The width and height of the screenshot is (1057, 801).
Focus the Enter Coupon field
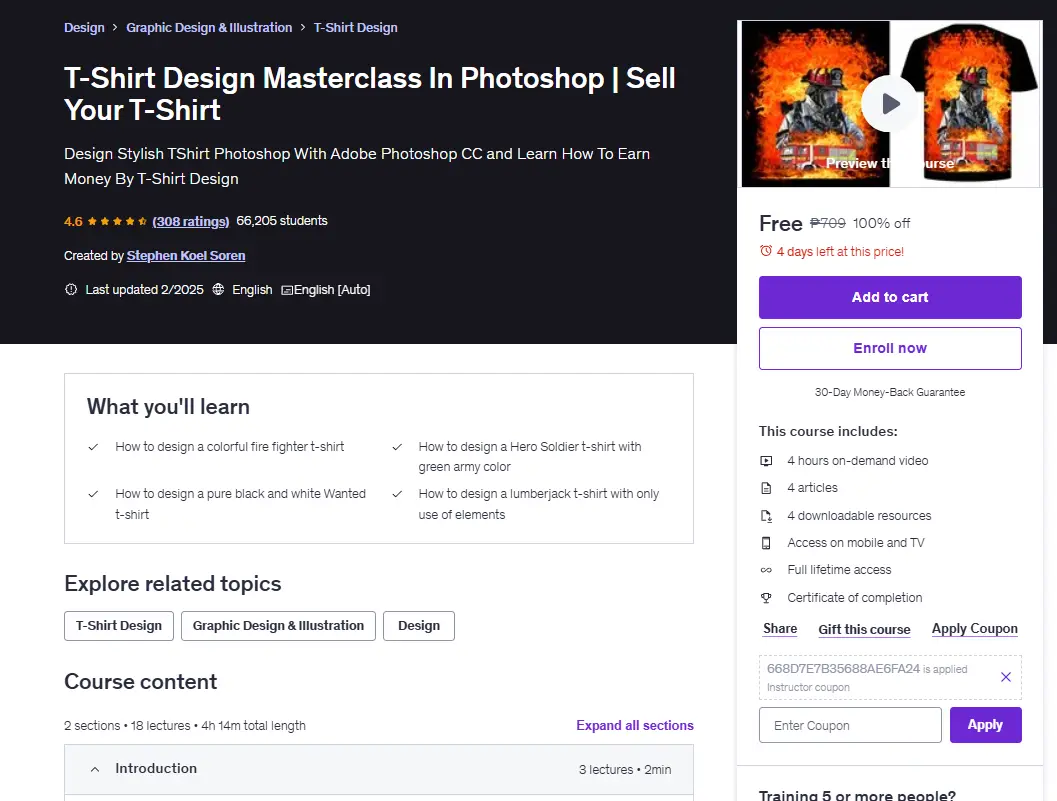850,725
